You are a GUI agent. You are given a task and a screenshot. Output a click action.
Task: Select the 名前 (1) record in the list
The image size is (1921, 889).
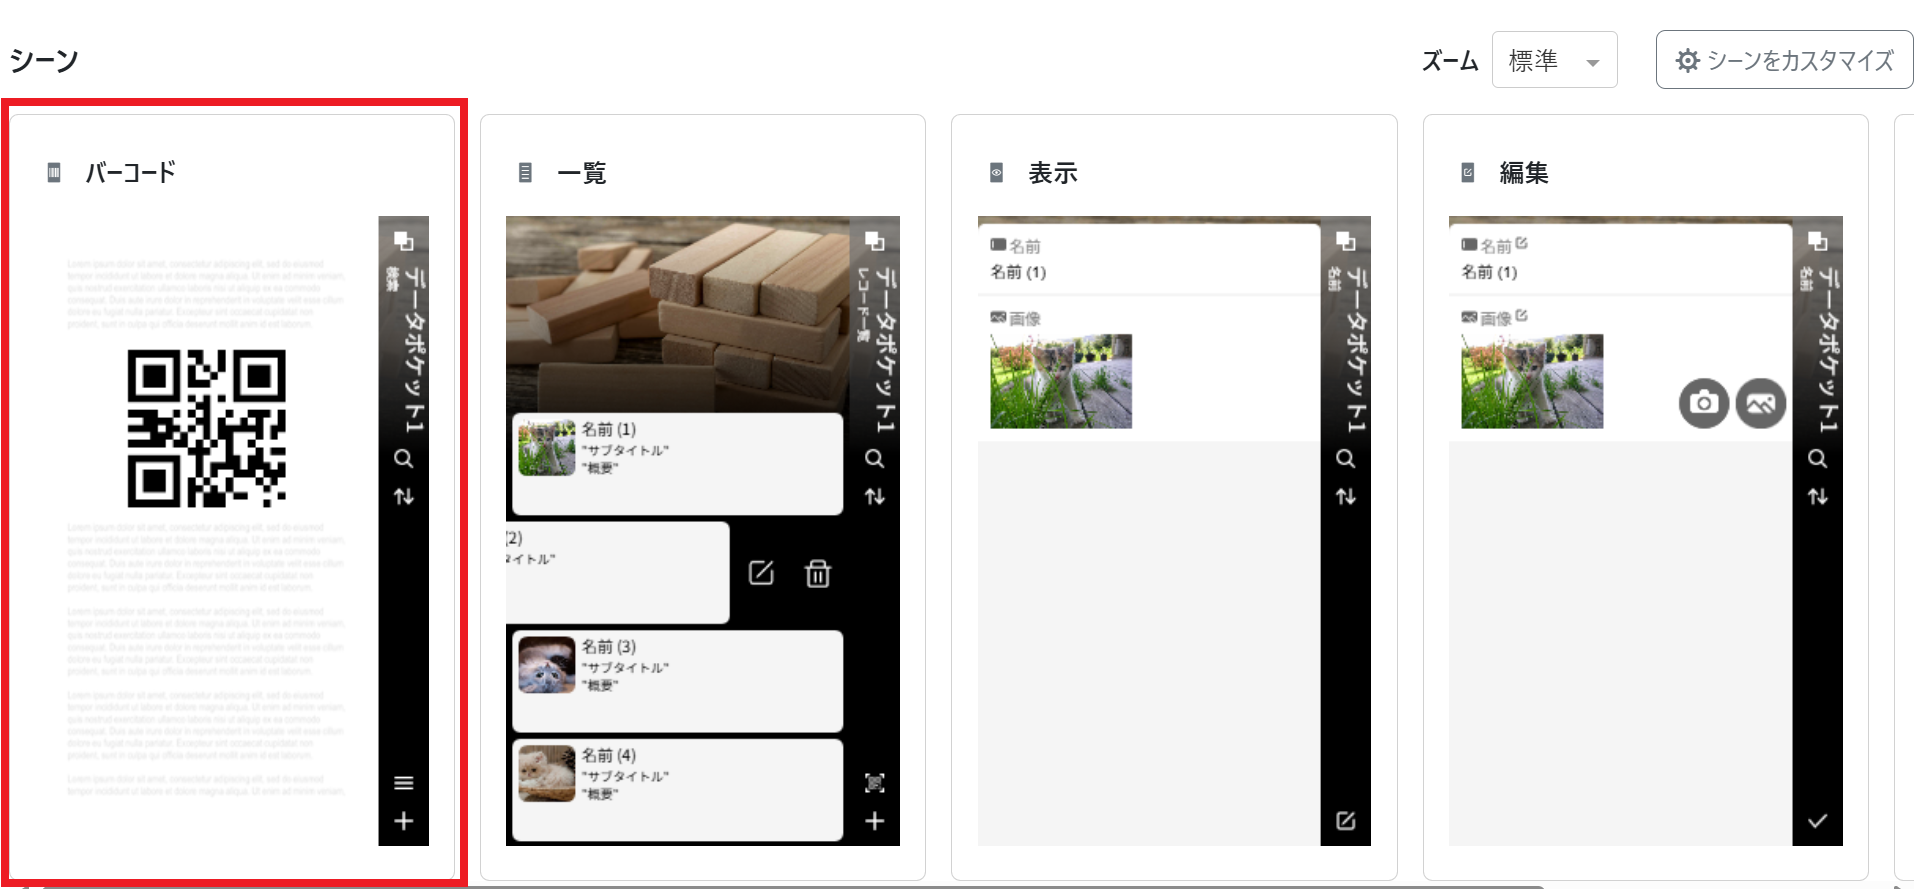pos(677,464)
